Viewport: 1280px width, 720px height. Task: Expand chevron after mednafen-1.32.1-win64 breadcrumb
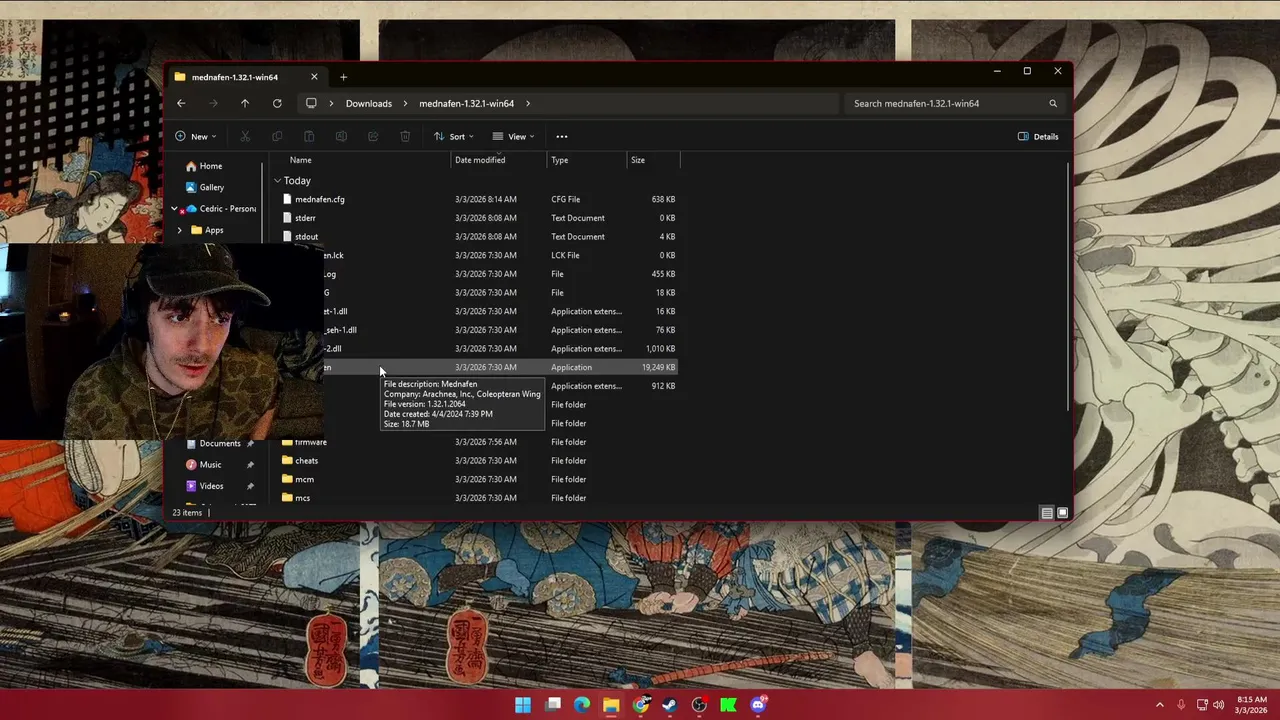528,103
